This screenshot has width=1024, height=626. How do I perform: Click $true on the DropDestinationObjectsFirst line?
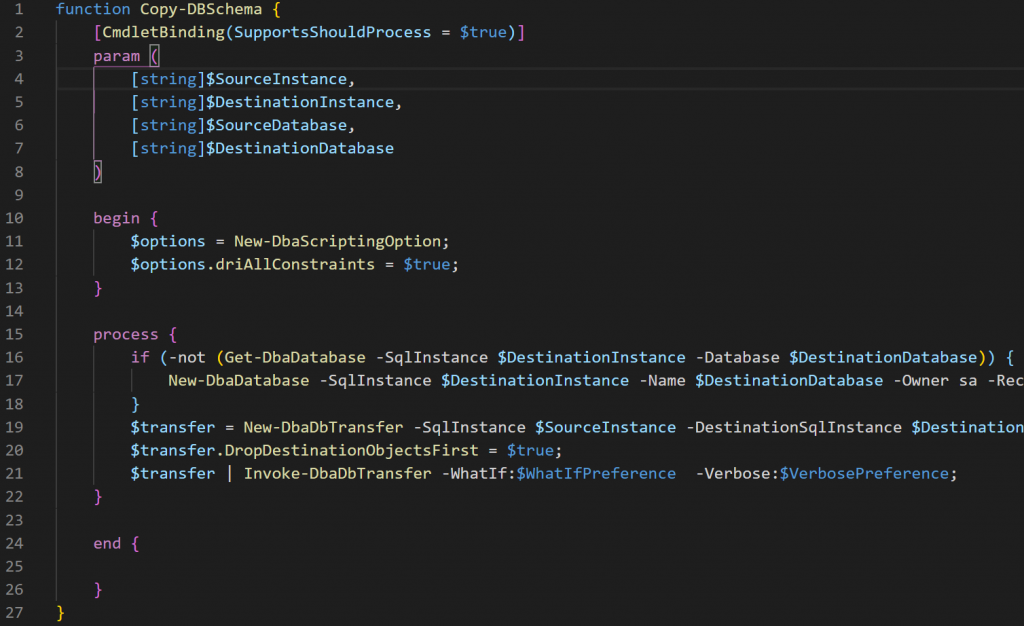530,450
